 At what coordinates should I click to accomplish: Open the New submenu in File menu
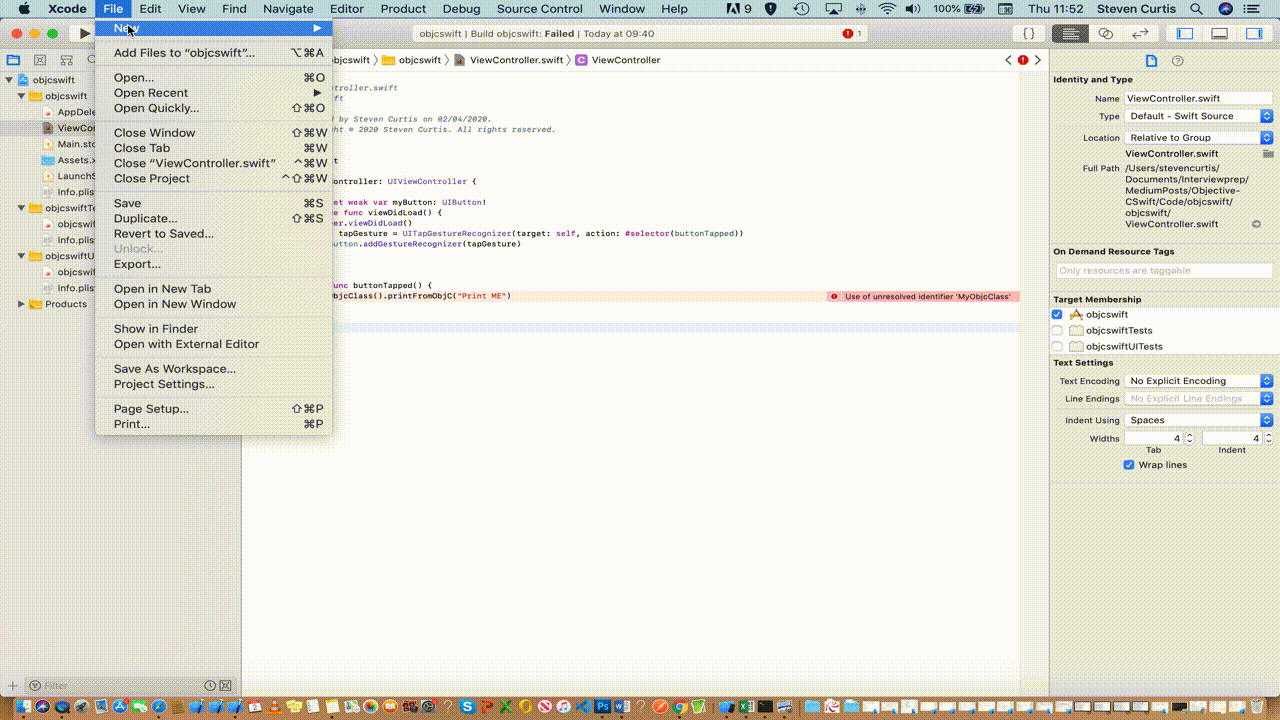(x=213, y=28)
